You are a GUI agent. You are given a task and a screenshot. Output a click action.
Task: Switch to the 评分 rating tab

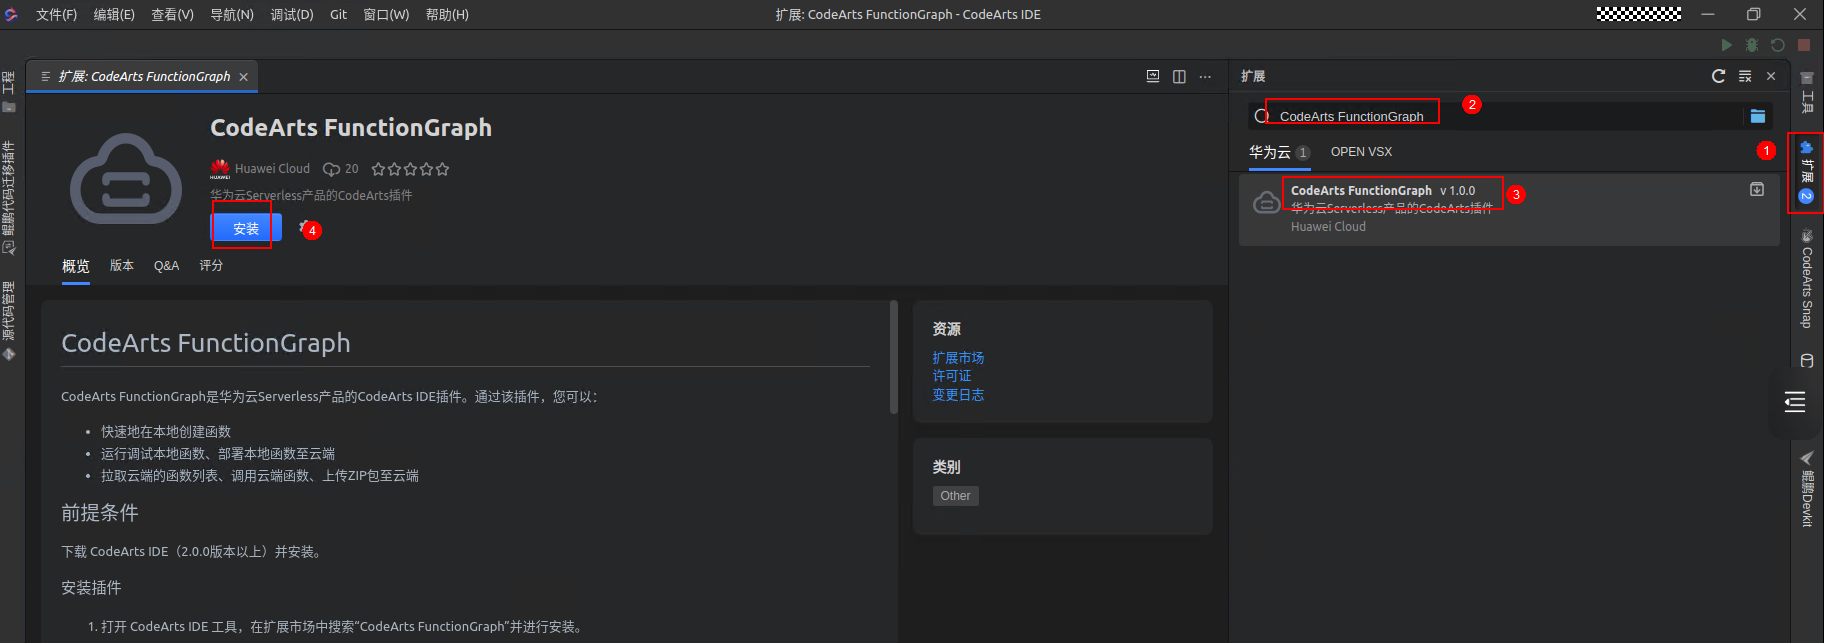211,266
